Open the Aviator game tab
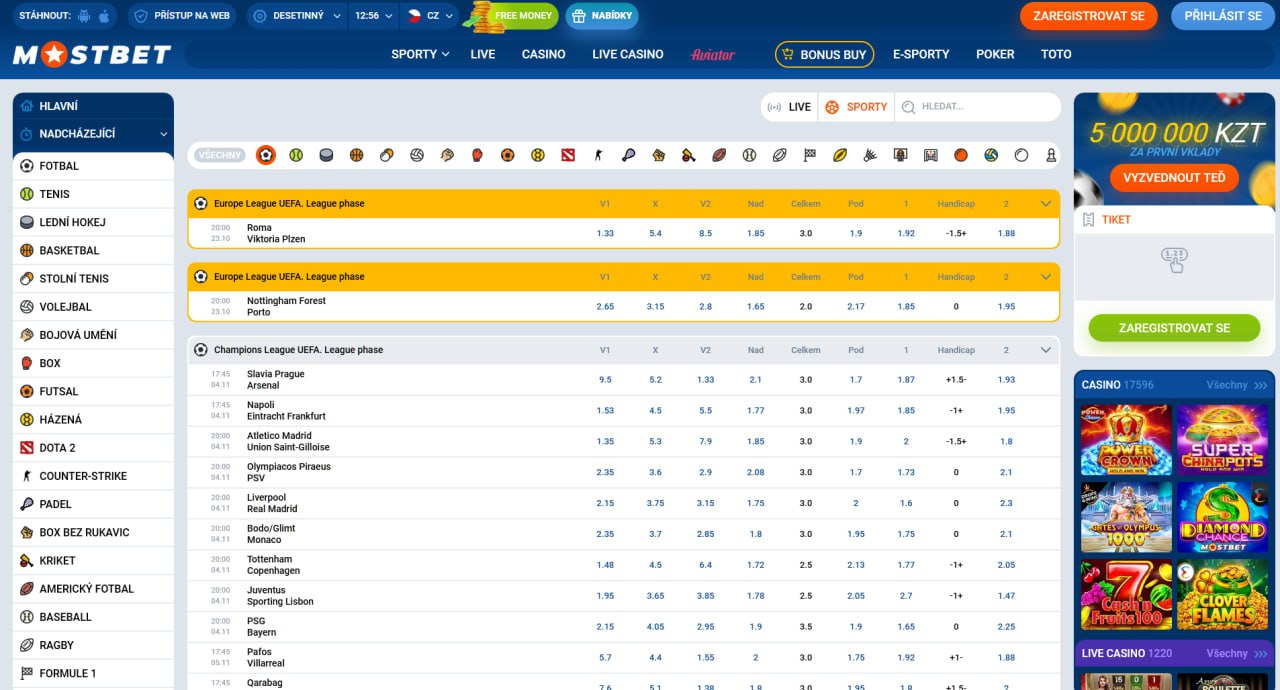Screen dimensions: 1280x690 (x=713, y=54)
